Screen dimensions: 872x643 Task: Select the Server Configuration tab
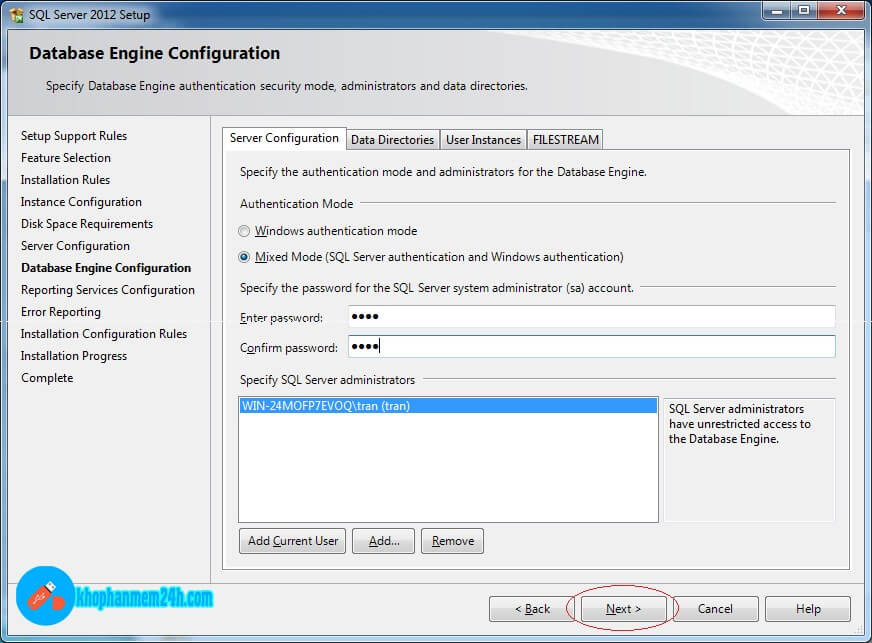284,139
